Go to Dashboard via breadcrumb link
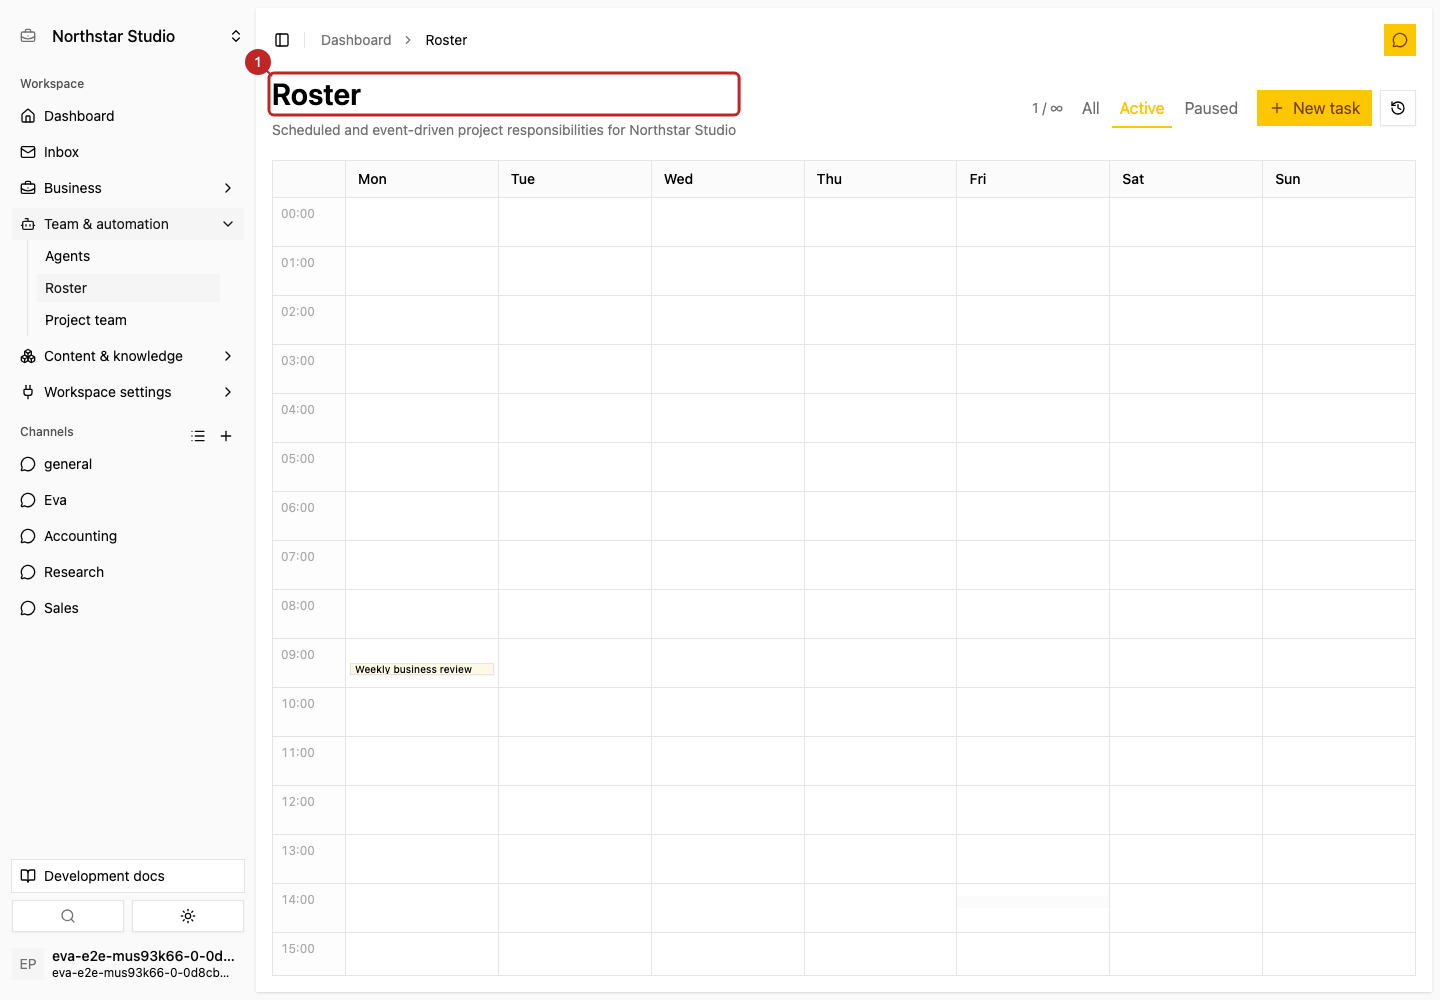 [x=356, y=40]
